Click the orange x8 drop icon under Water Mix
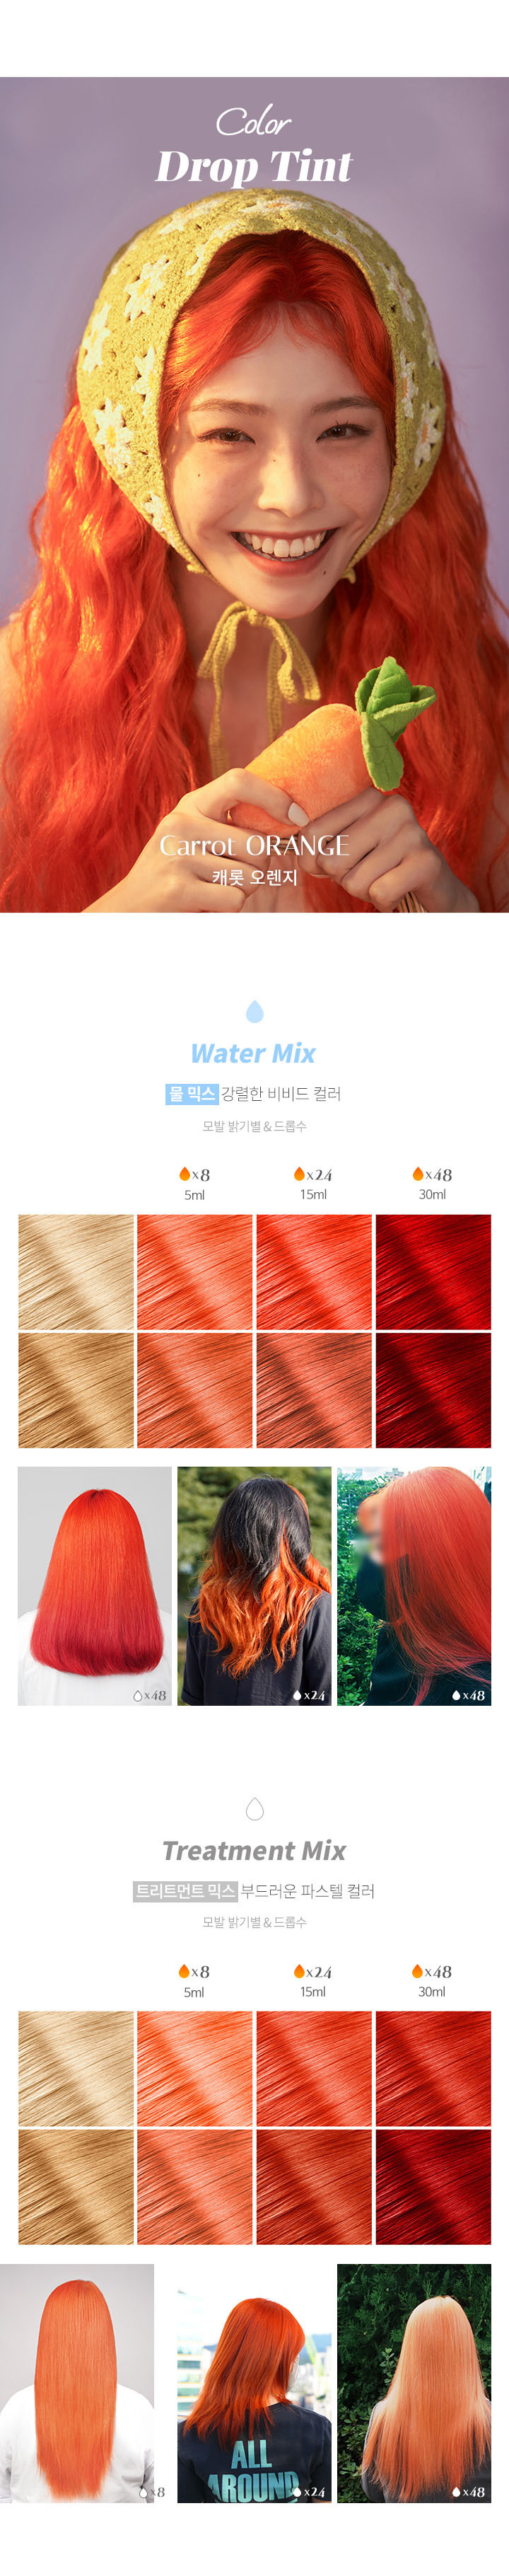Viewport: 509px width, 2576px height. (184, 1173)
